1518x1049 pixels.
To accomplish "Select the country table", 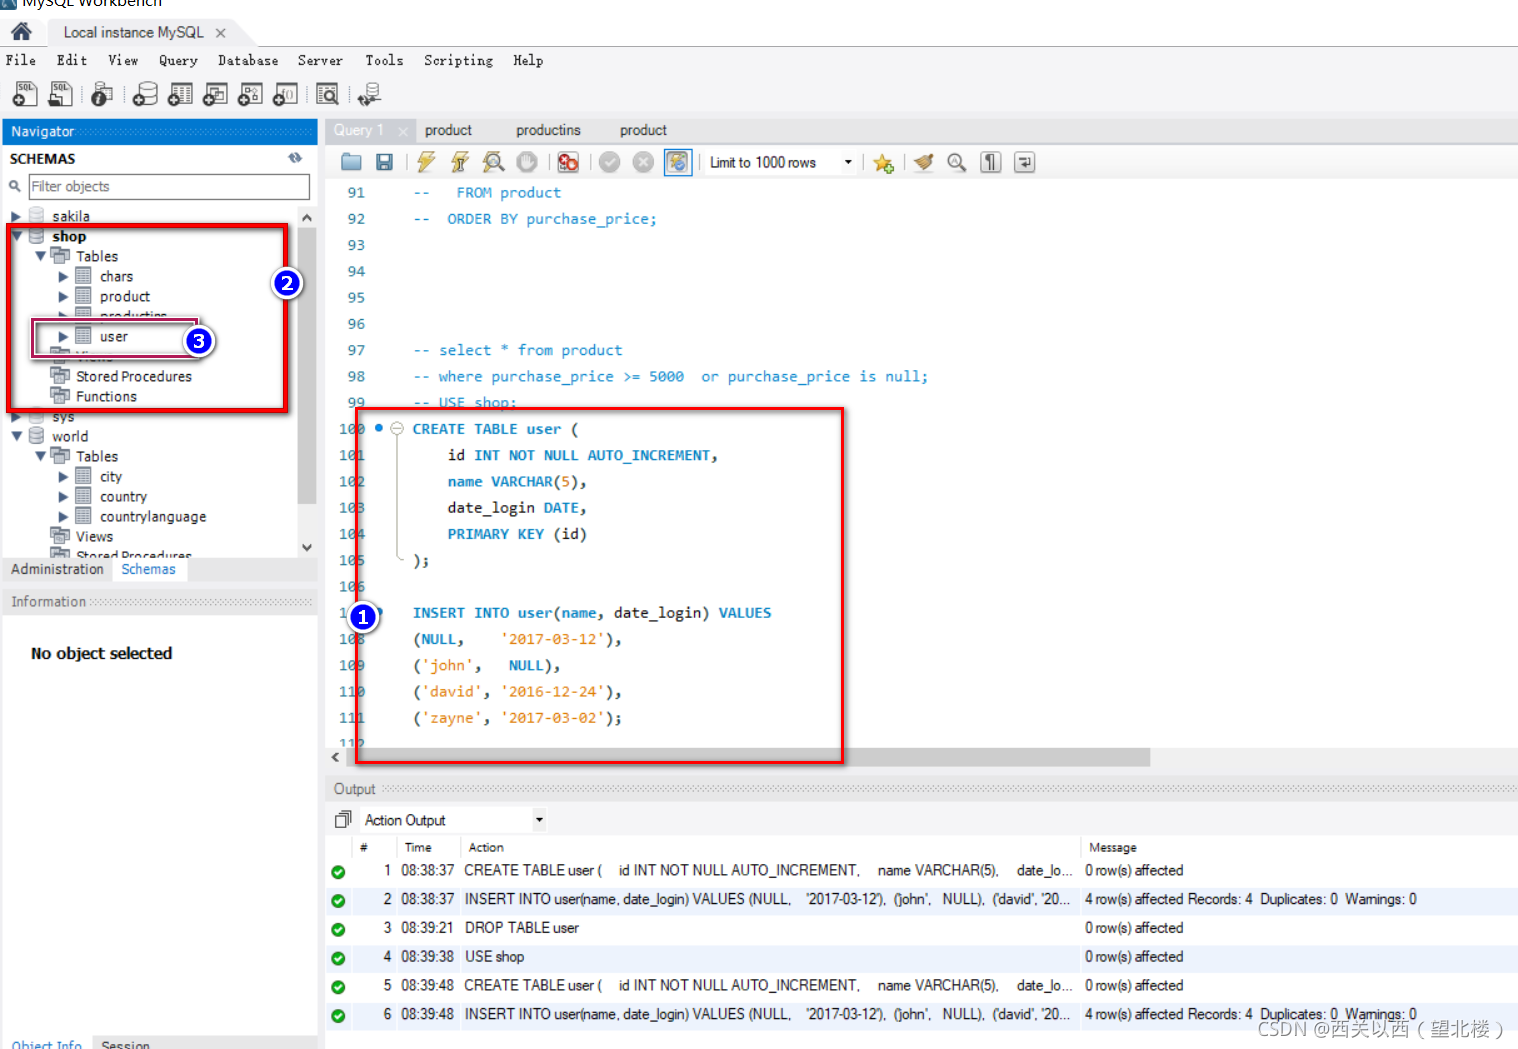I will 123,497.
